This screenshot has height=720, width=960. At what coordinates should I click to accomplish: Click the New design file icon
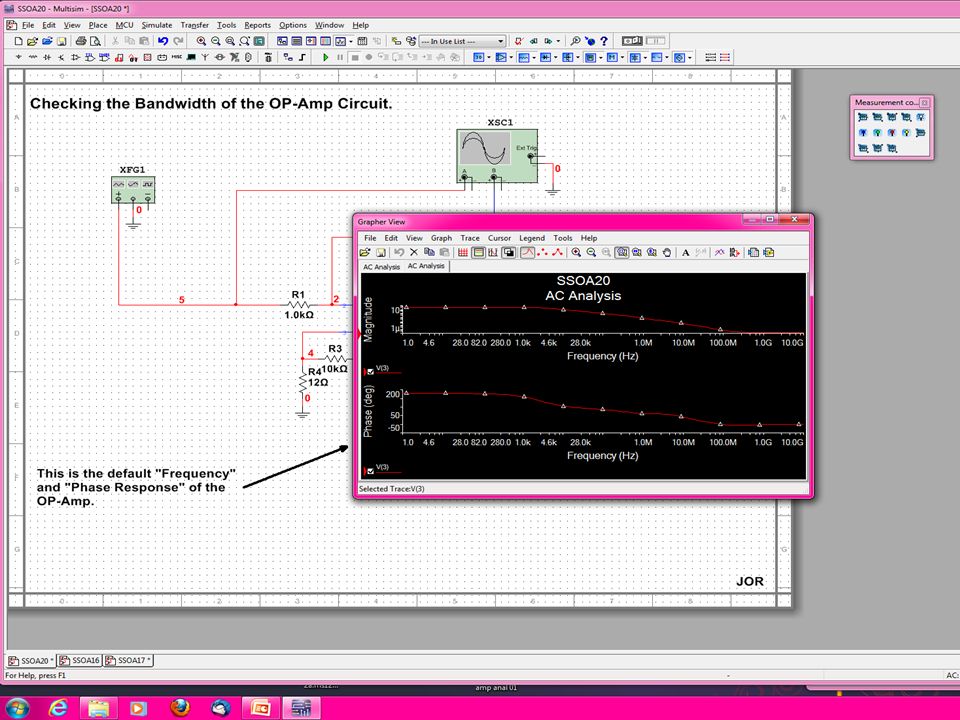[18, 41]
